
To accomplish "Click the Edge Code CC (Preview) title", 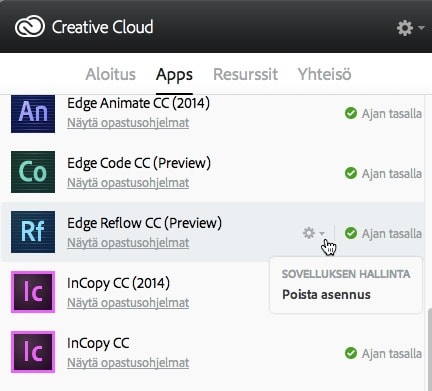I will click(x=139, y=163).
